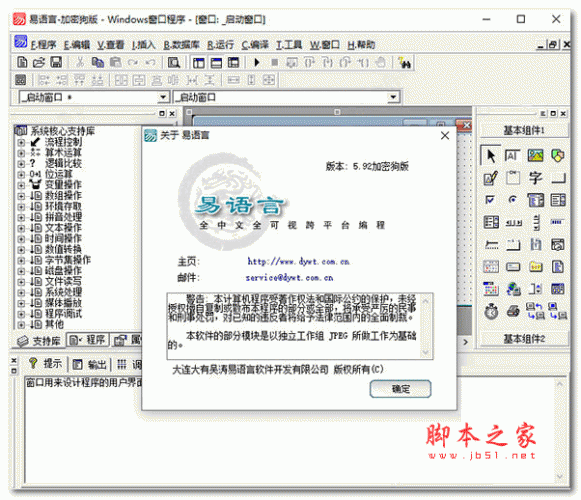
Task: Select the printer component icon
Action: pos(513,311)
